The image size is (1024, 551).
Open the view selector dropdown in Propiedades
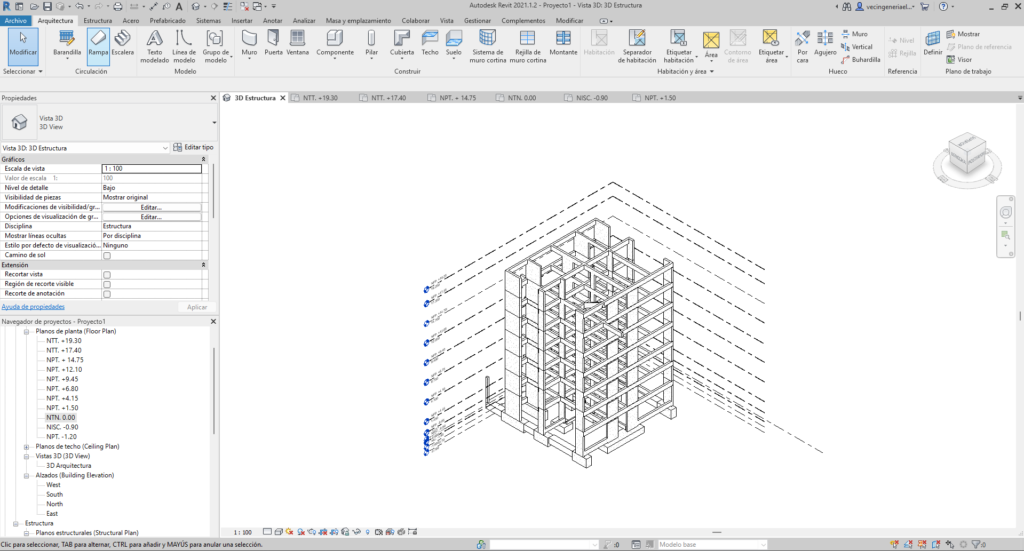pyautogui.click(x=165, y=148)
